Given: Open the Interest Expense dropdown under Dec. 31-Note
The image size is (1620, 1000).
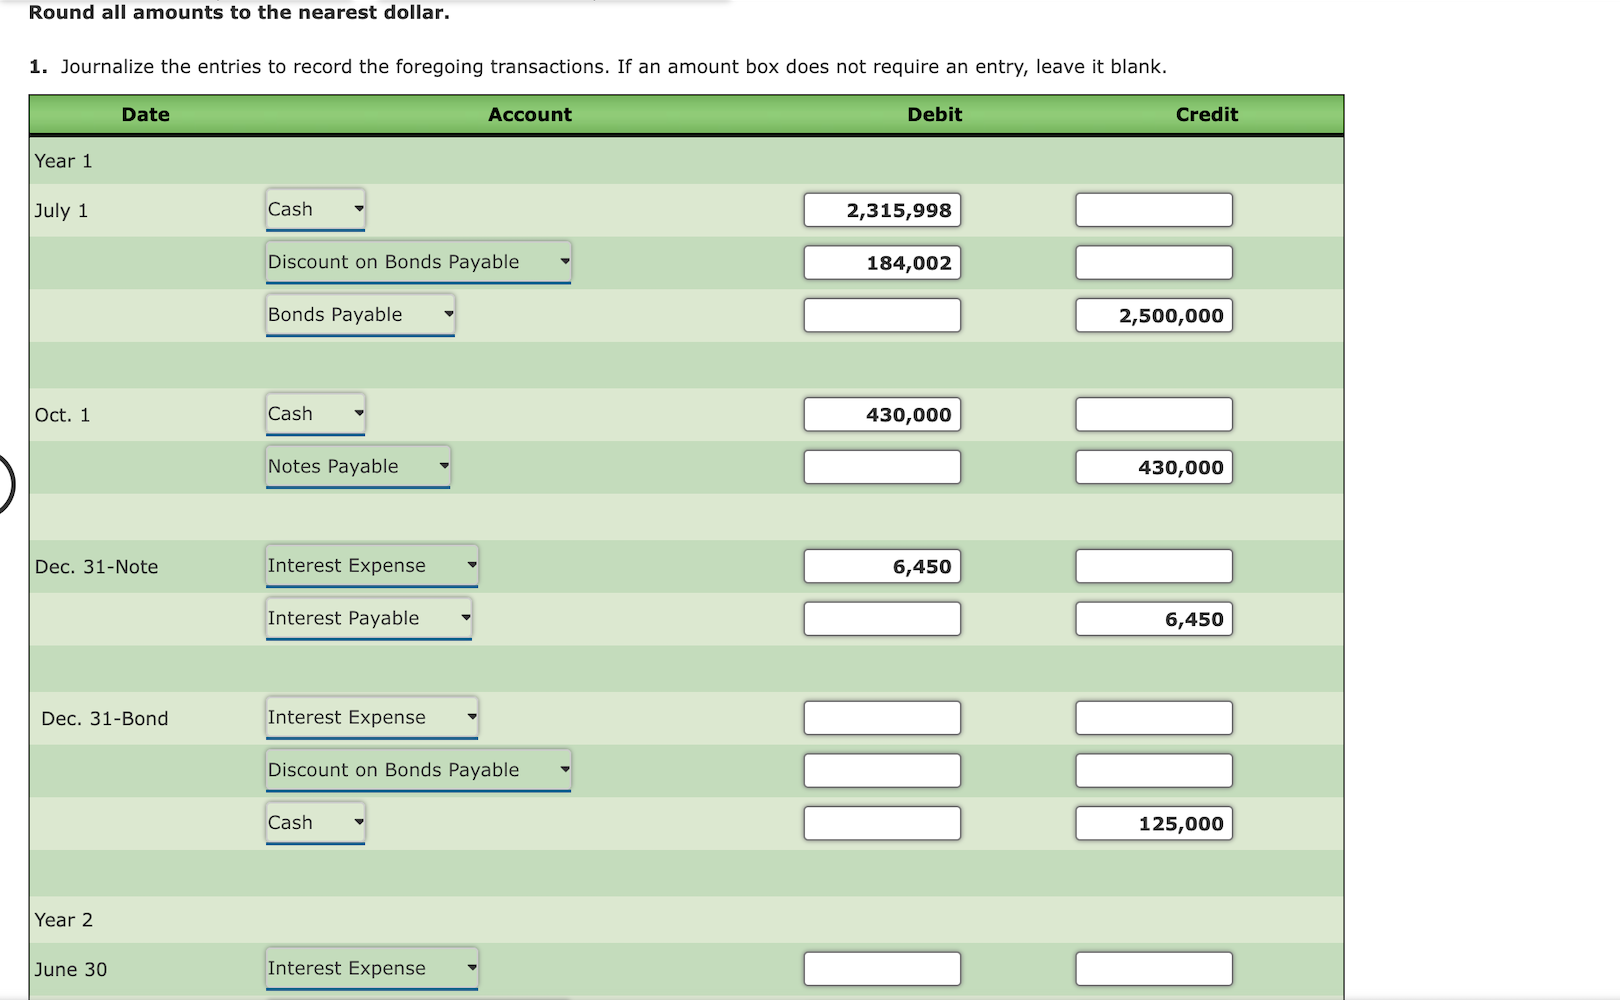Looking at the screenshot, I should tap(371, 565).
